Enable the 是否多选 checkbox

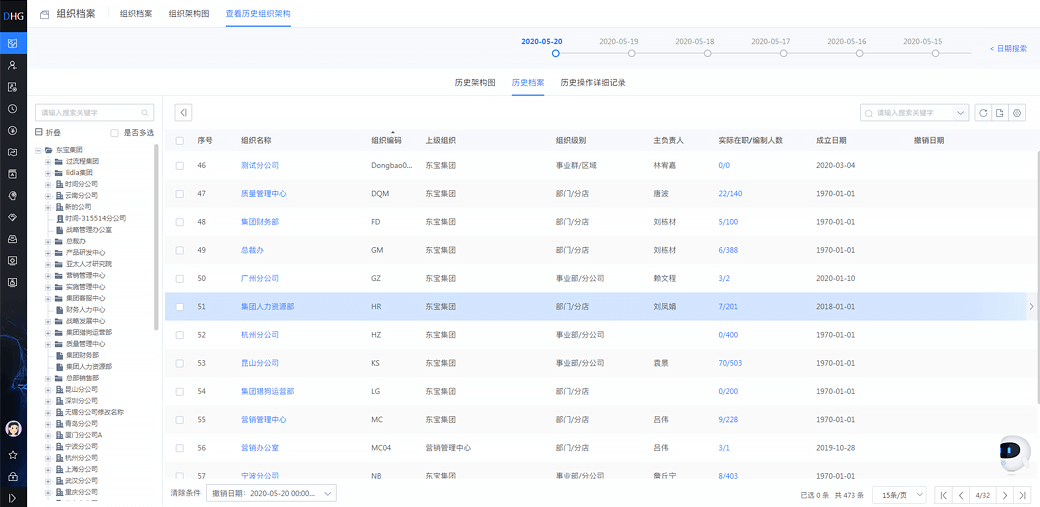(115, 133)
